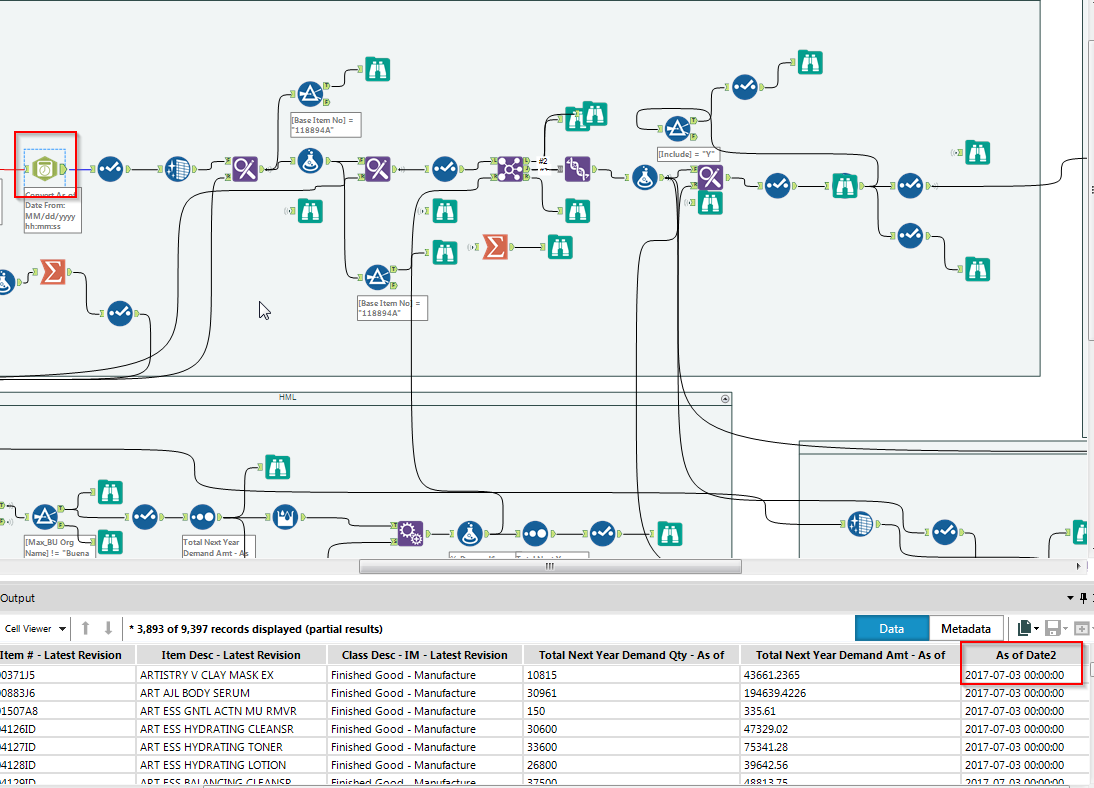Open the Output panel options chevron

pyautogui.click(x=1070, y=597)
